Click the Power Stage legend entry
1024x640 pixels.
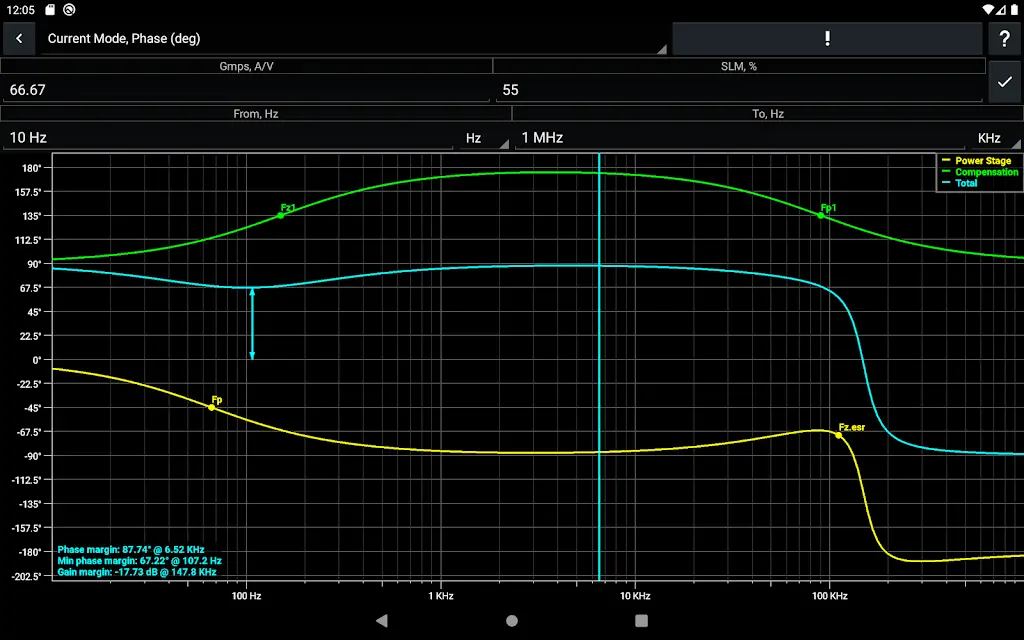tap(982, 160)
